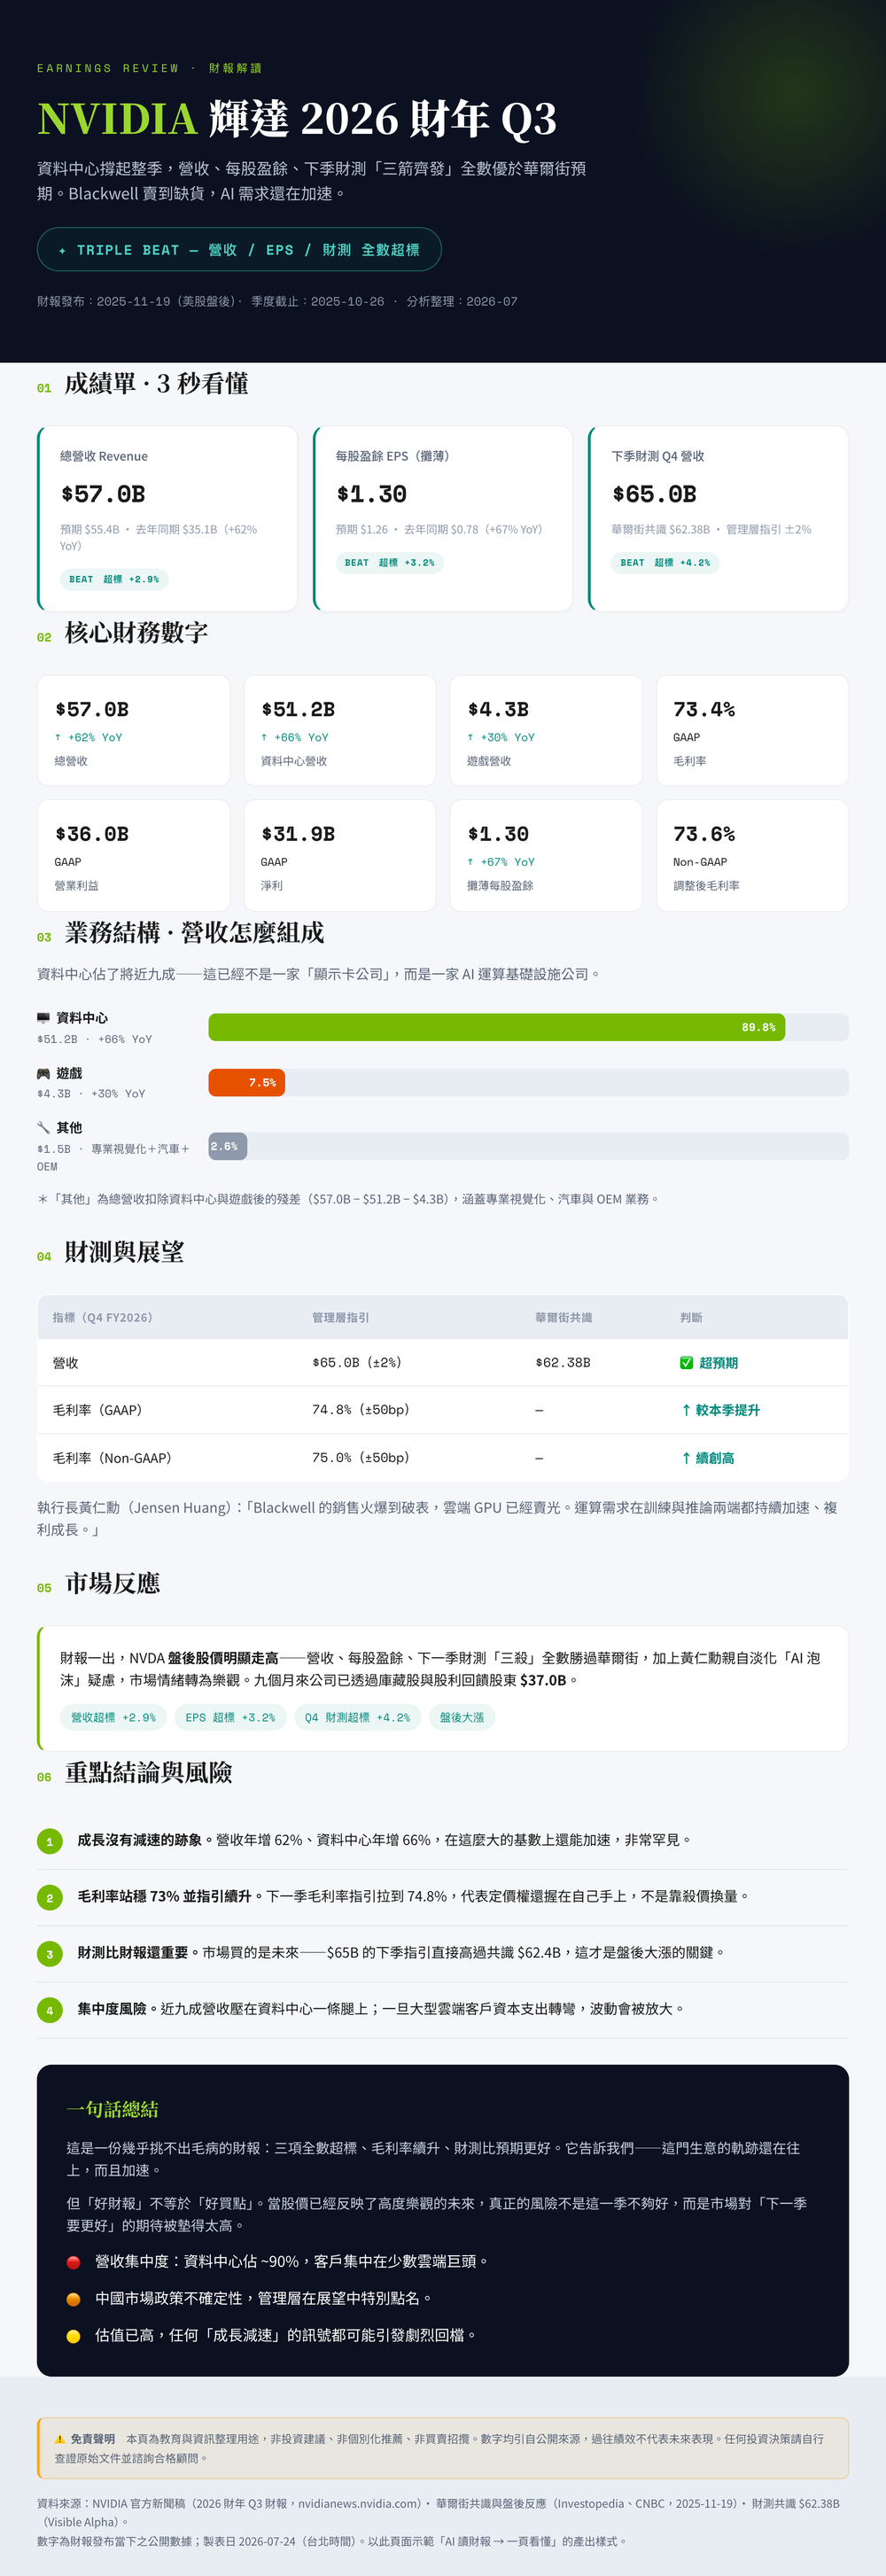Click numbered circle 3 in conclusions
This screenshot has width=886, height=2576.
(50, 1953)
